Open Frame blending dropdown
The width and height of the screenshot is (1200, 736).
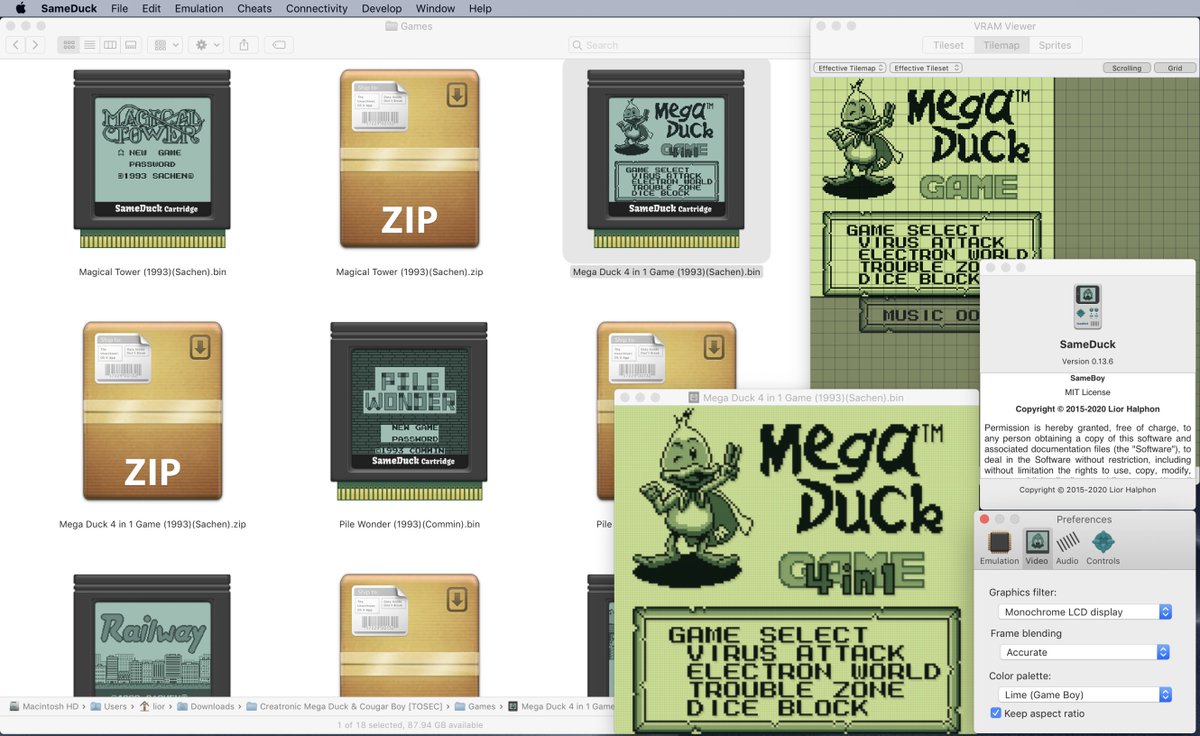(x=1085, y=652)
